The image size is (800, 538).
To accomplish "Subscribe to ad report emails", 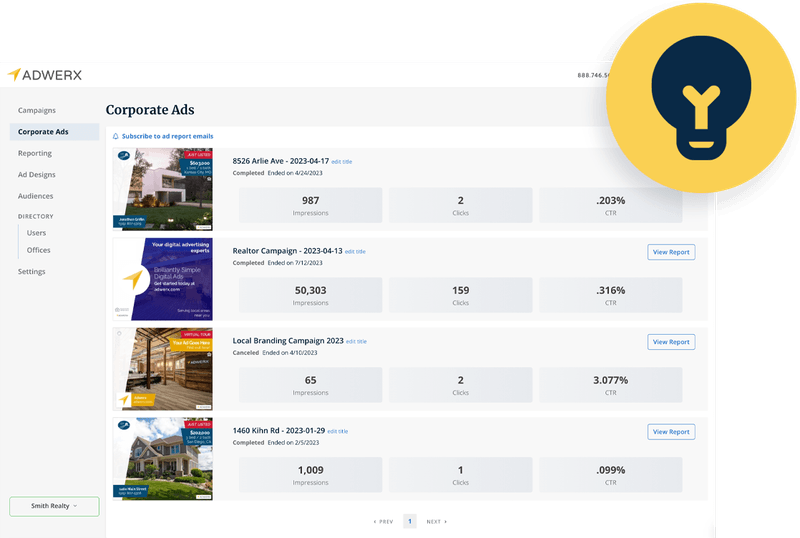I will (x=167, y=136).
